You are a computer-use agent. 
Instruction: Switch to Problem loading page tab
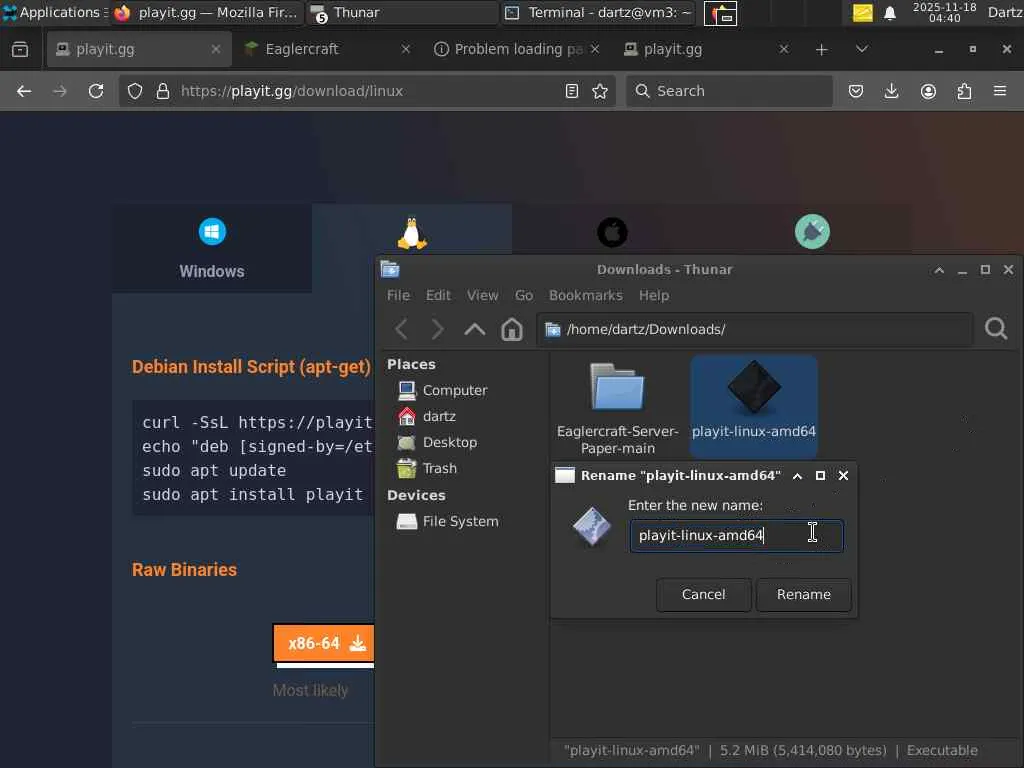click(516, 49)
